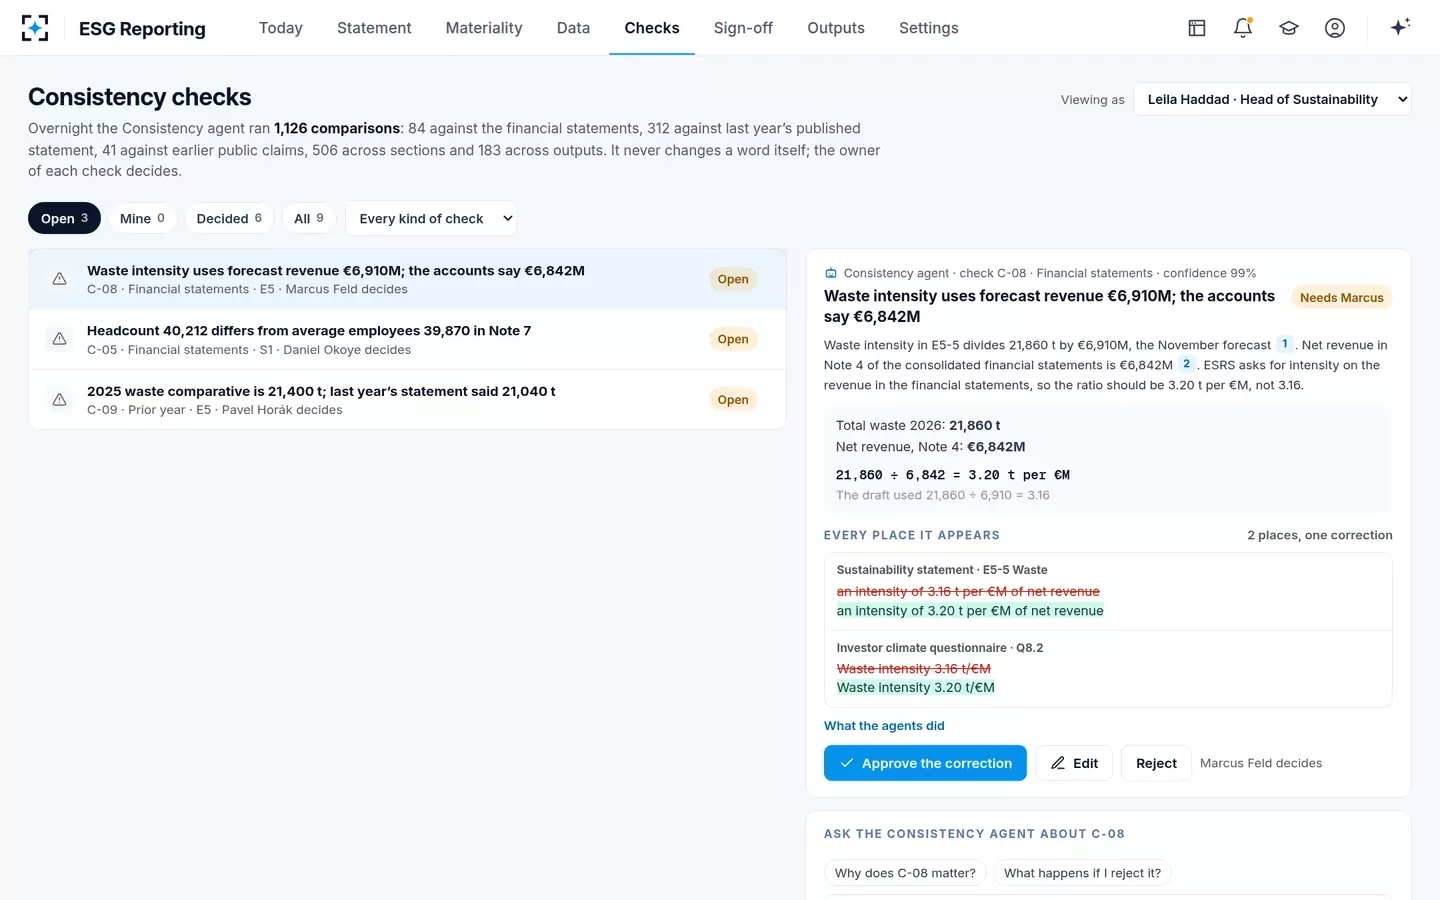Image resolution: width=1440 pixels, height=900 pixels.
Task: Click the warning icon on check C-08
Action: click(x=60, y=279)
